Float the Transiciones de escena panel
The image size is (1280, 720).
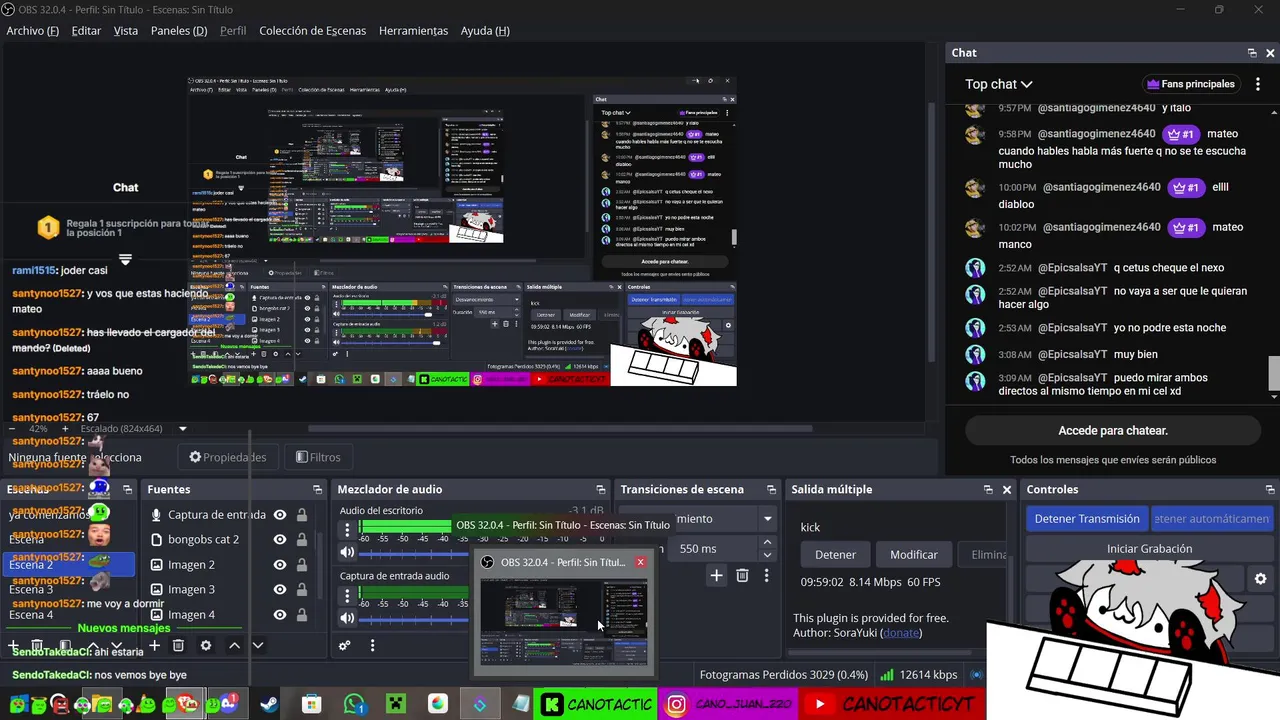click(x=771, y=489)
